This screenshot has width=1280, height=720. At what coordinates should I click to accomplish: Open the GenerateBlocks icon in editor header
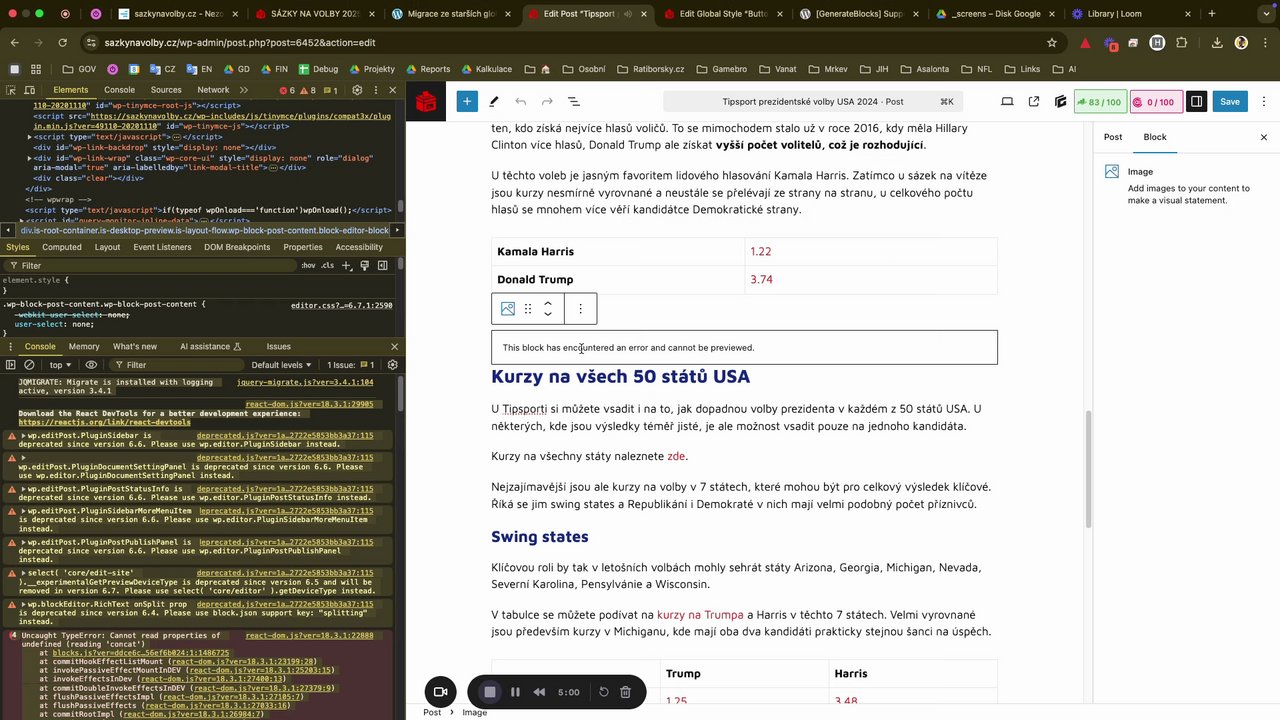click(x=1060, y=101)
